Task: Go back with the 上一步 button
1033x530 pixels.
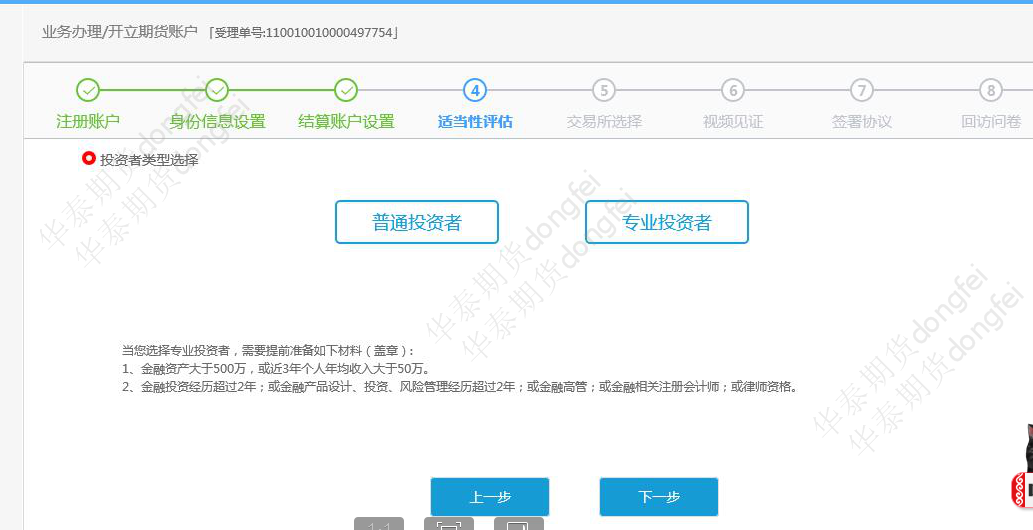Action: click(490, 497)
